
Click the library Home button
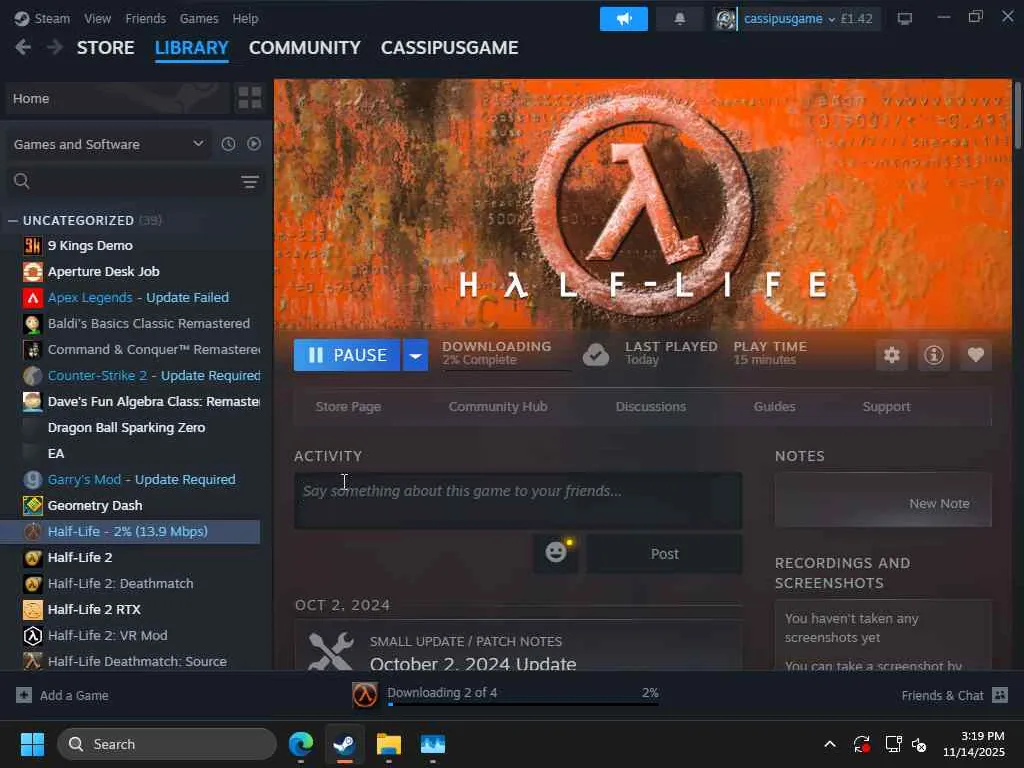click(x=117, y=98)
